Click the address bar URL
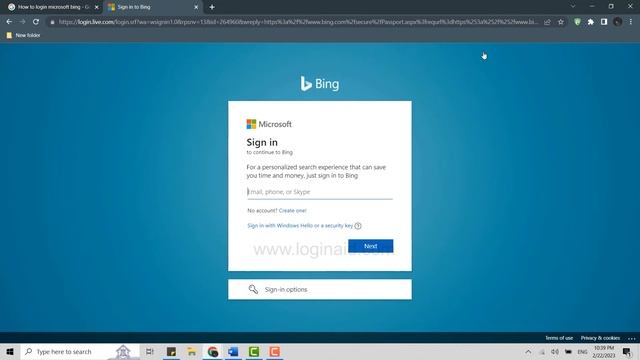The image size is (640, 360). 298,22
